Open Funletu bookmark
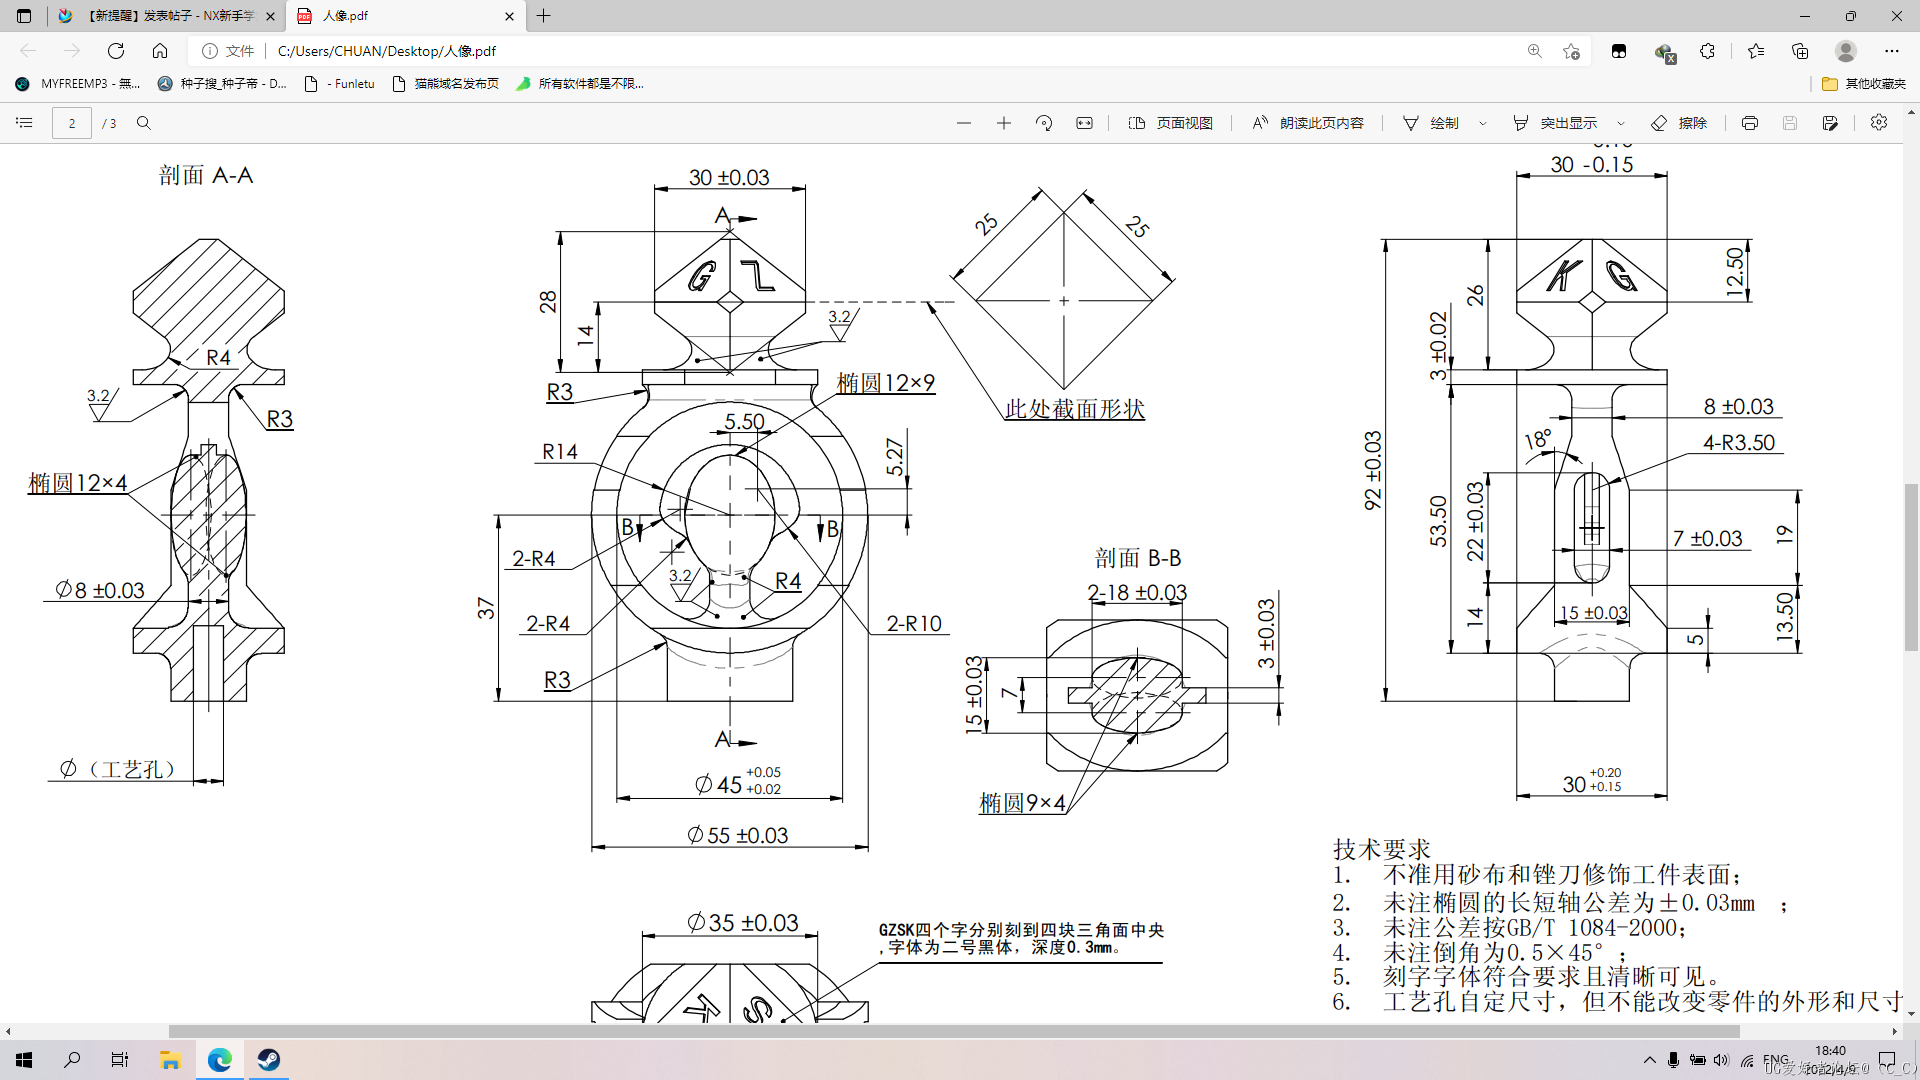Screen dimensions: 1920x1080 click(339, 84)
